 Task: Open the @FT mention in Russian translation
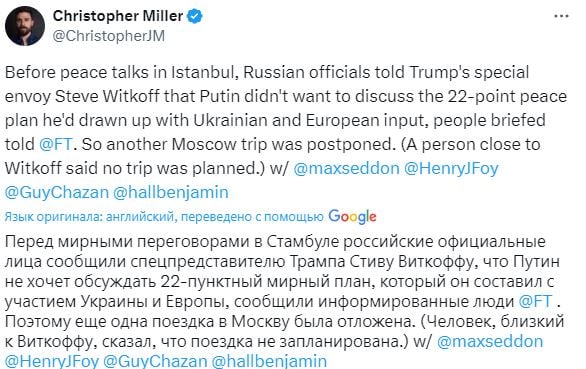click(536, 301)
